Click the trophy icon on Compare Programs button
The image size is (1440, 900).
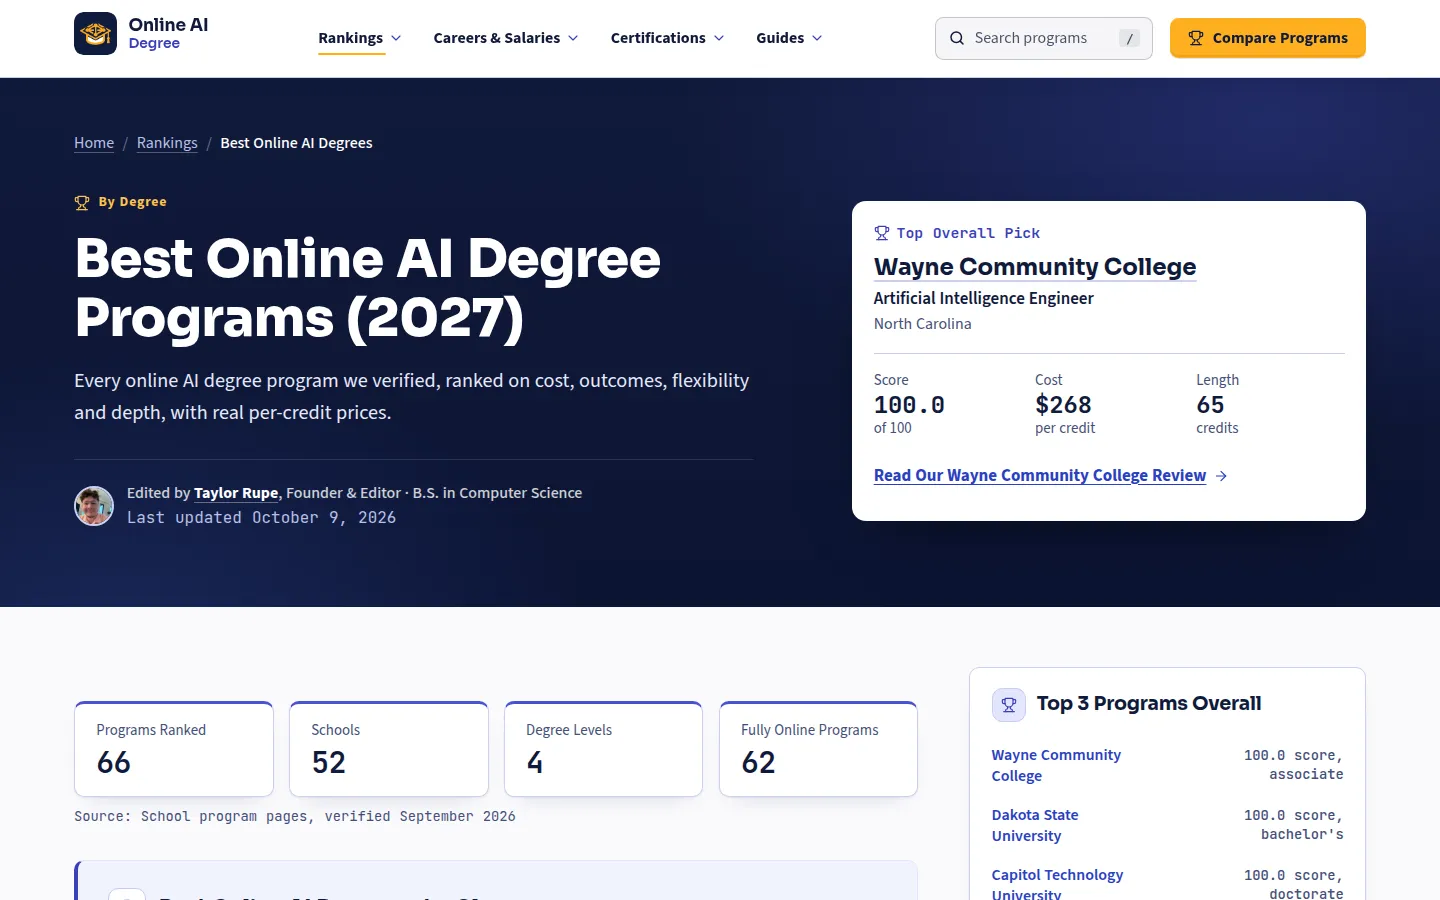coord(1195,38)
